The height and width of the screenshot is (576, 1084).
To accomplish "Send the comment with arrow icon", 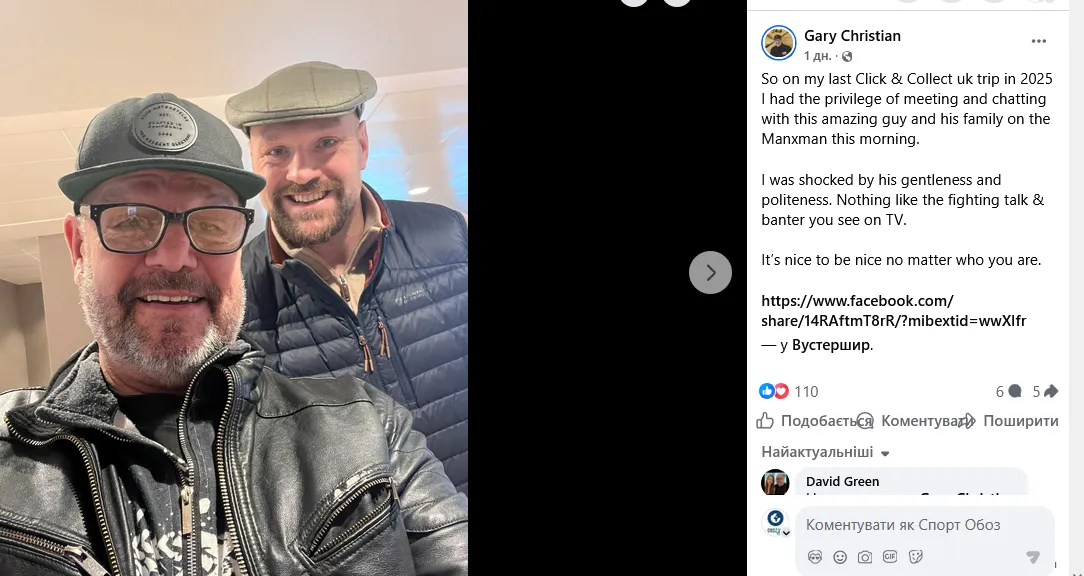I will tap(1033, 557).
